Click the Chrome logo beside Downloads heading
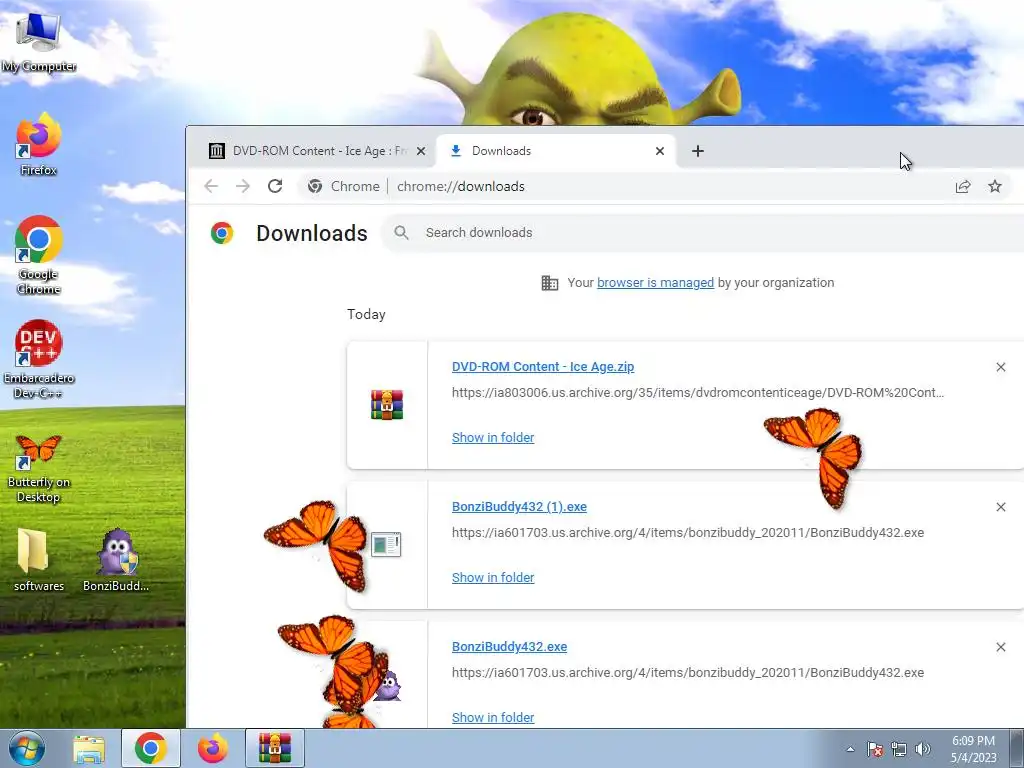The image size is (1024, 768). (222, 233)
